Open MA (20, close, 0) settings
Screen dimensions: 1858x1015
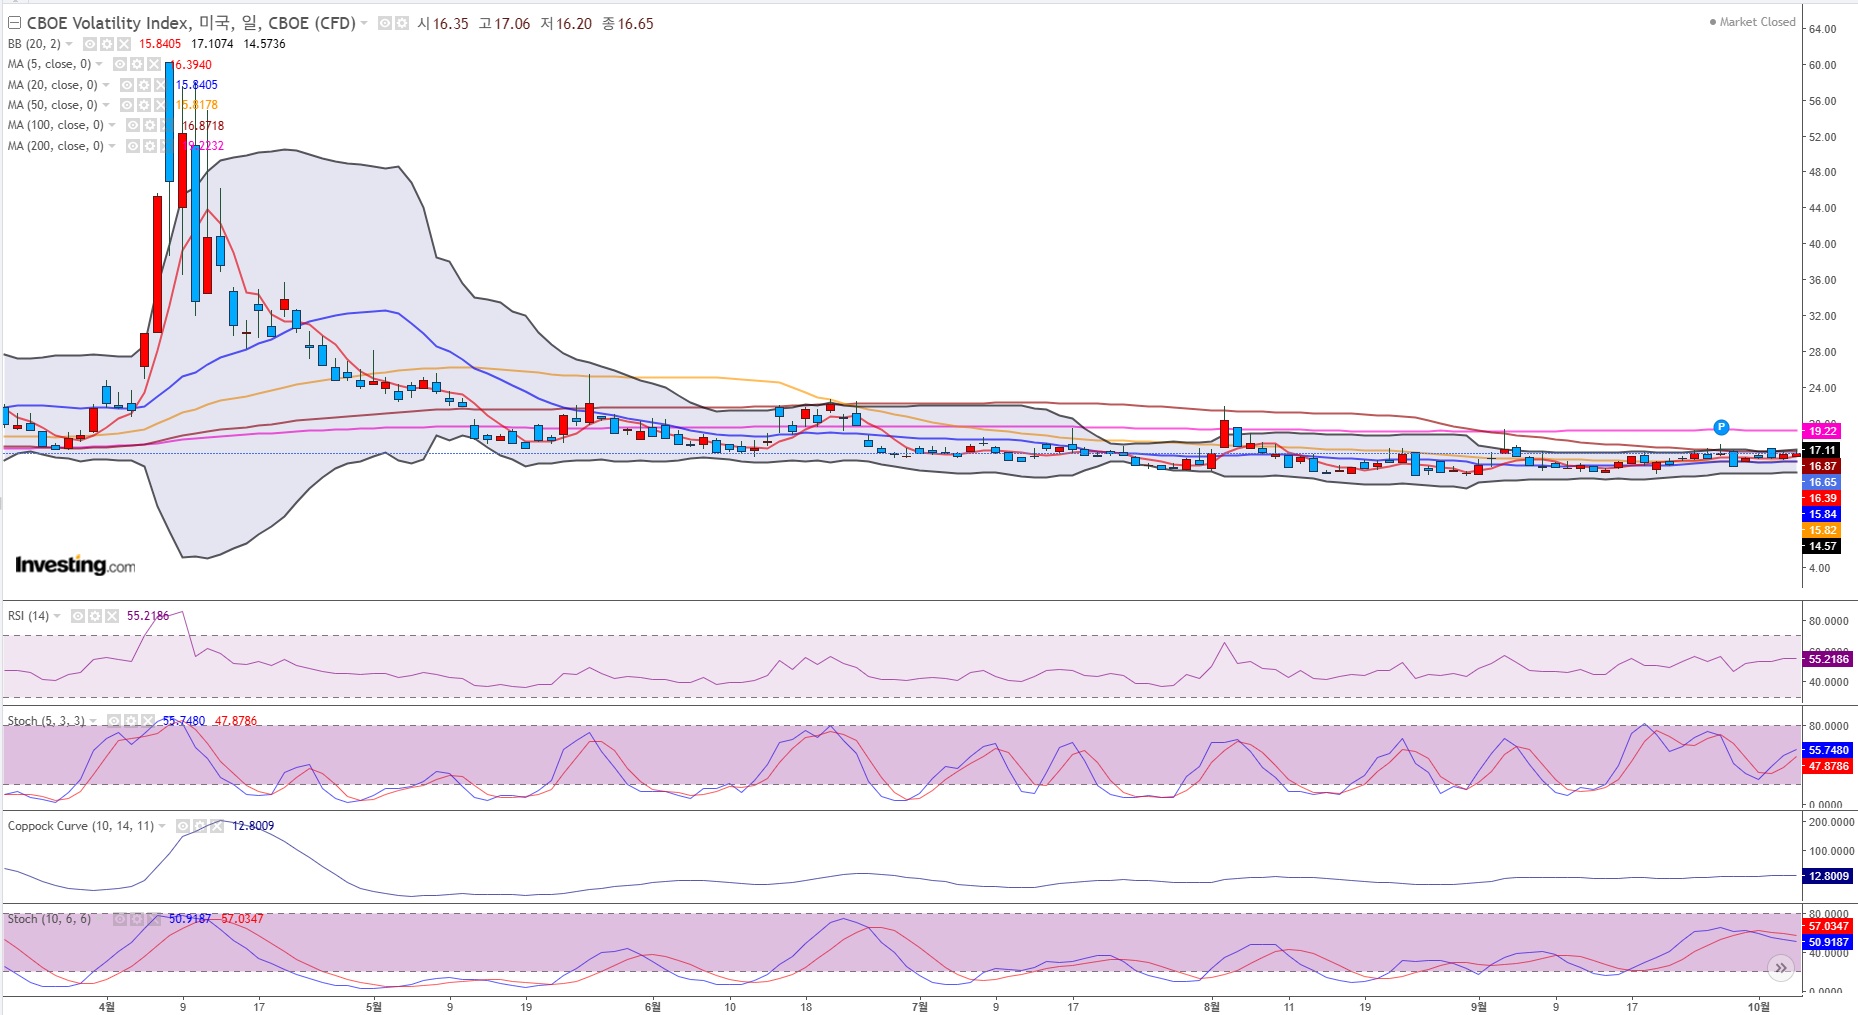[144, 85]
